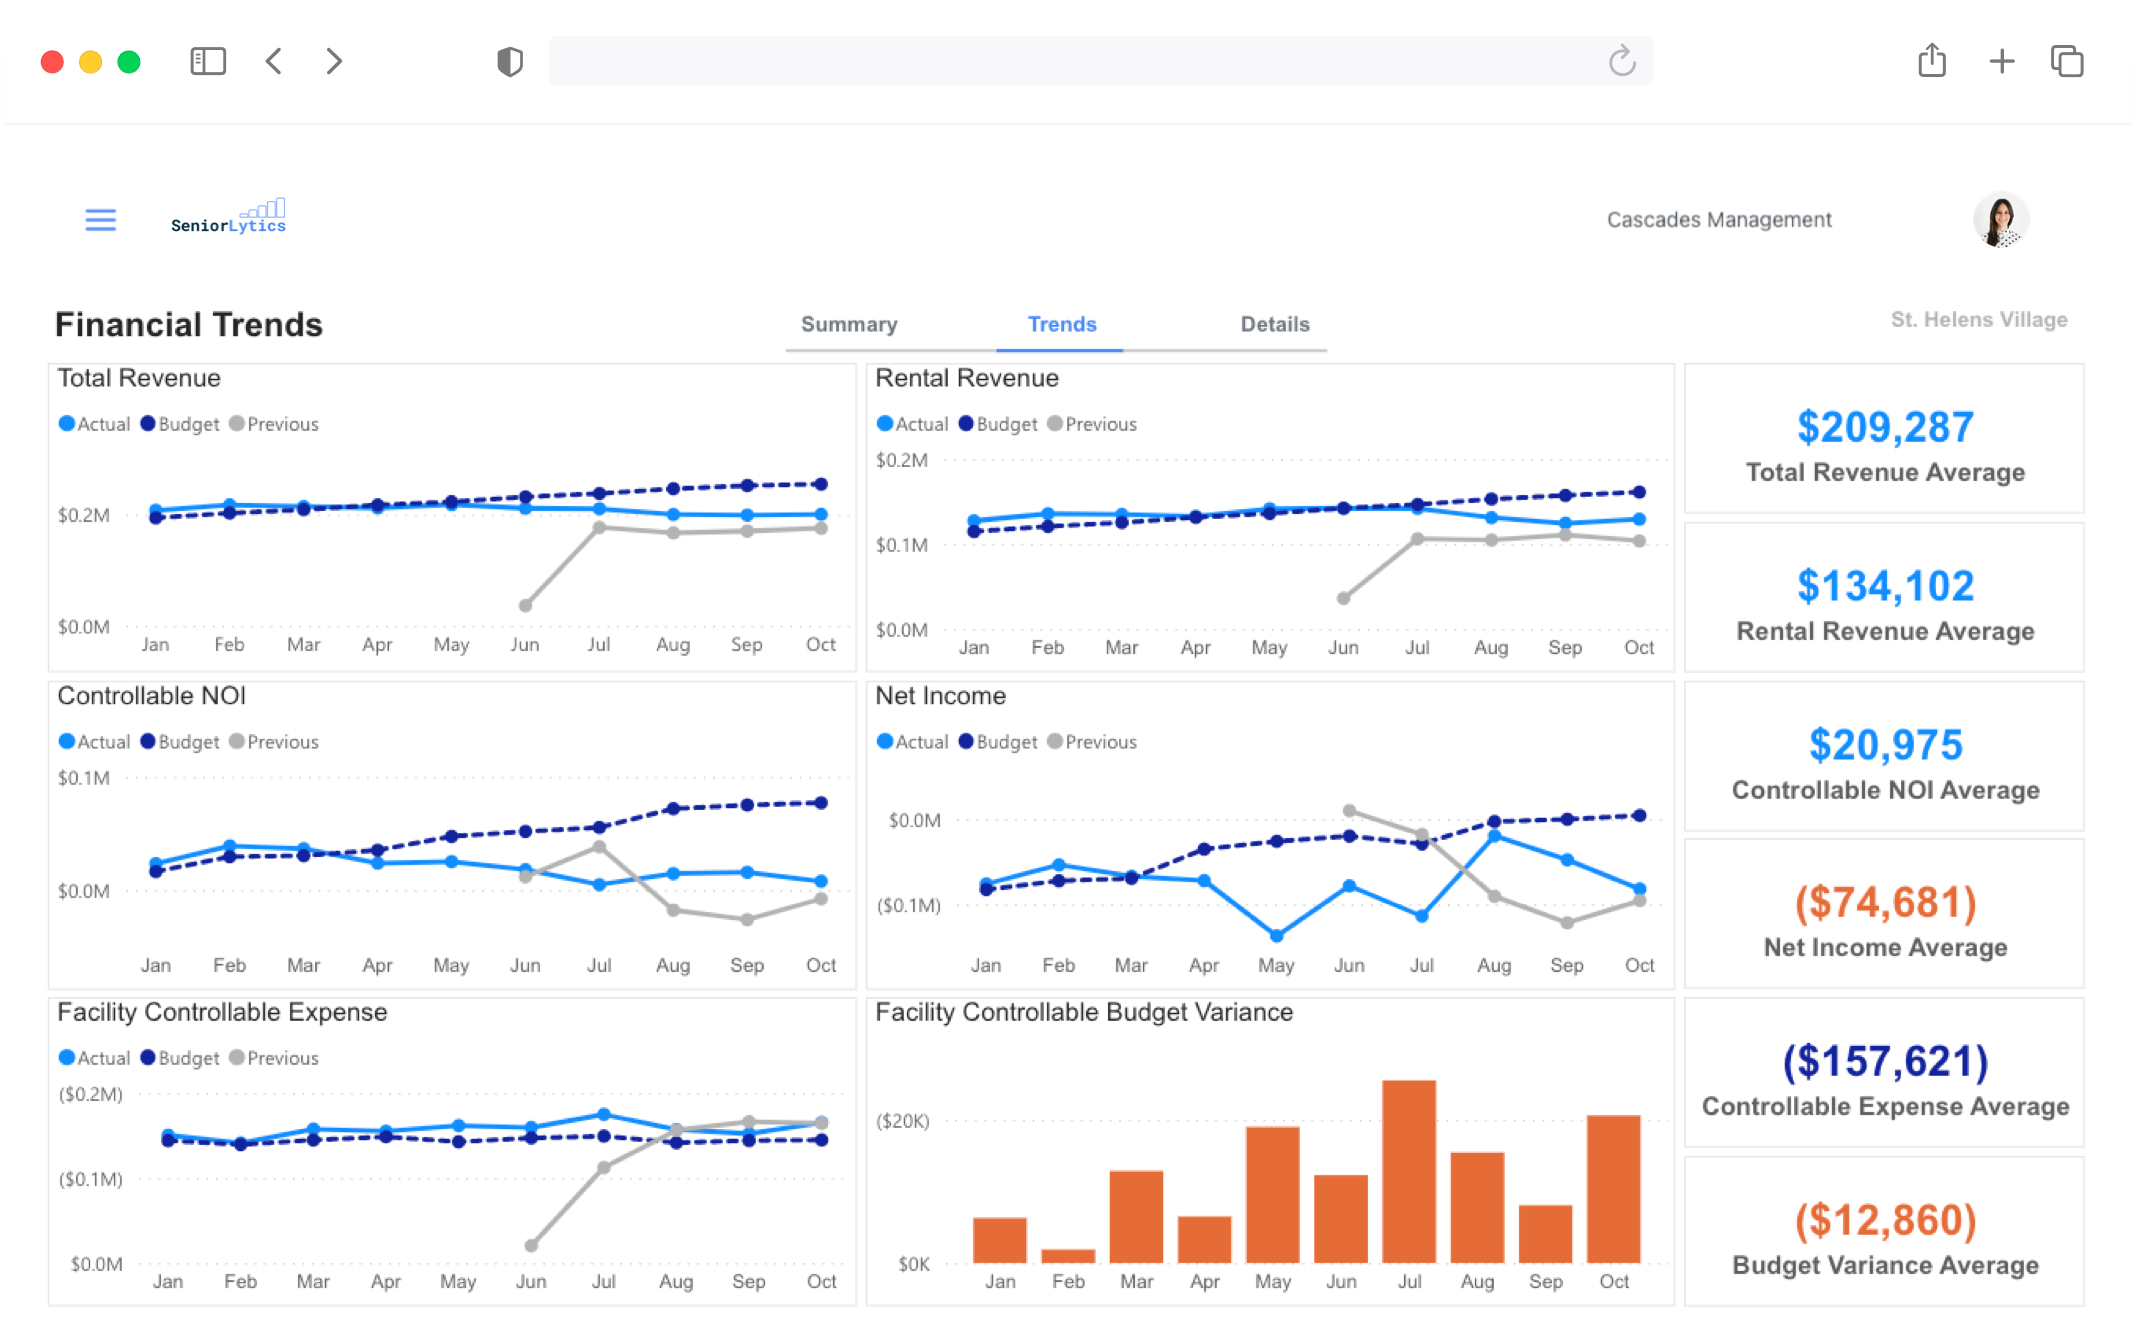The height and width of the screenshot is (1332, 2132).
Task: Show tab overview icon
Action: (x=2067, y=62)
